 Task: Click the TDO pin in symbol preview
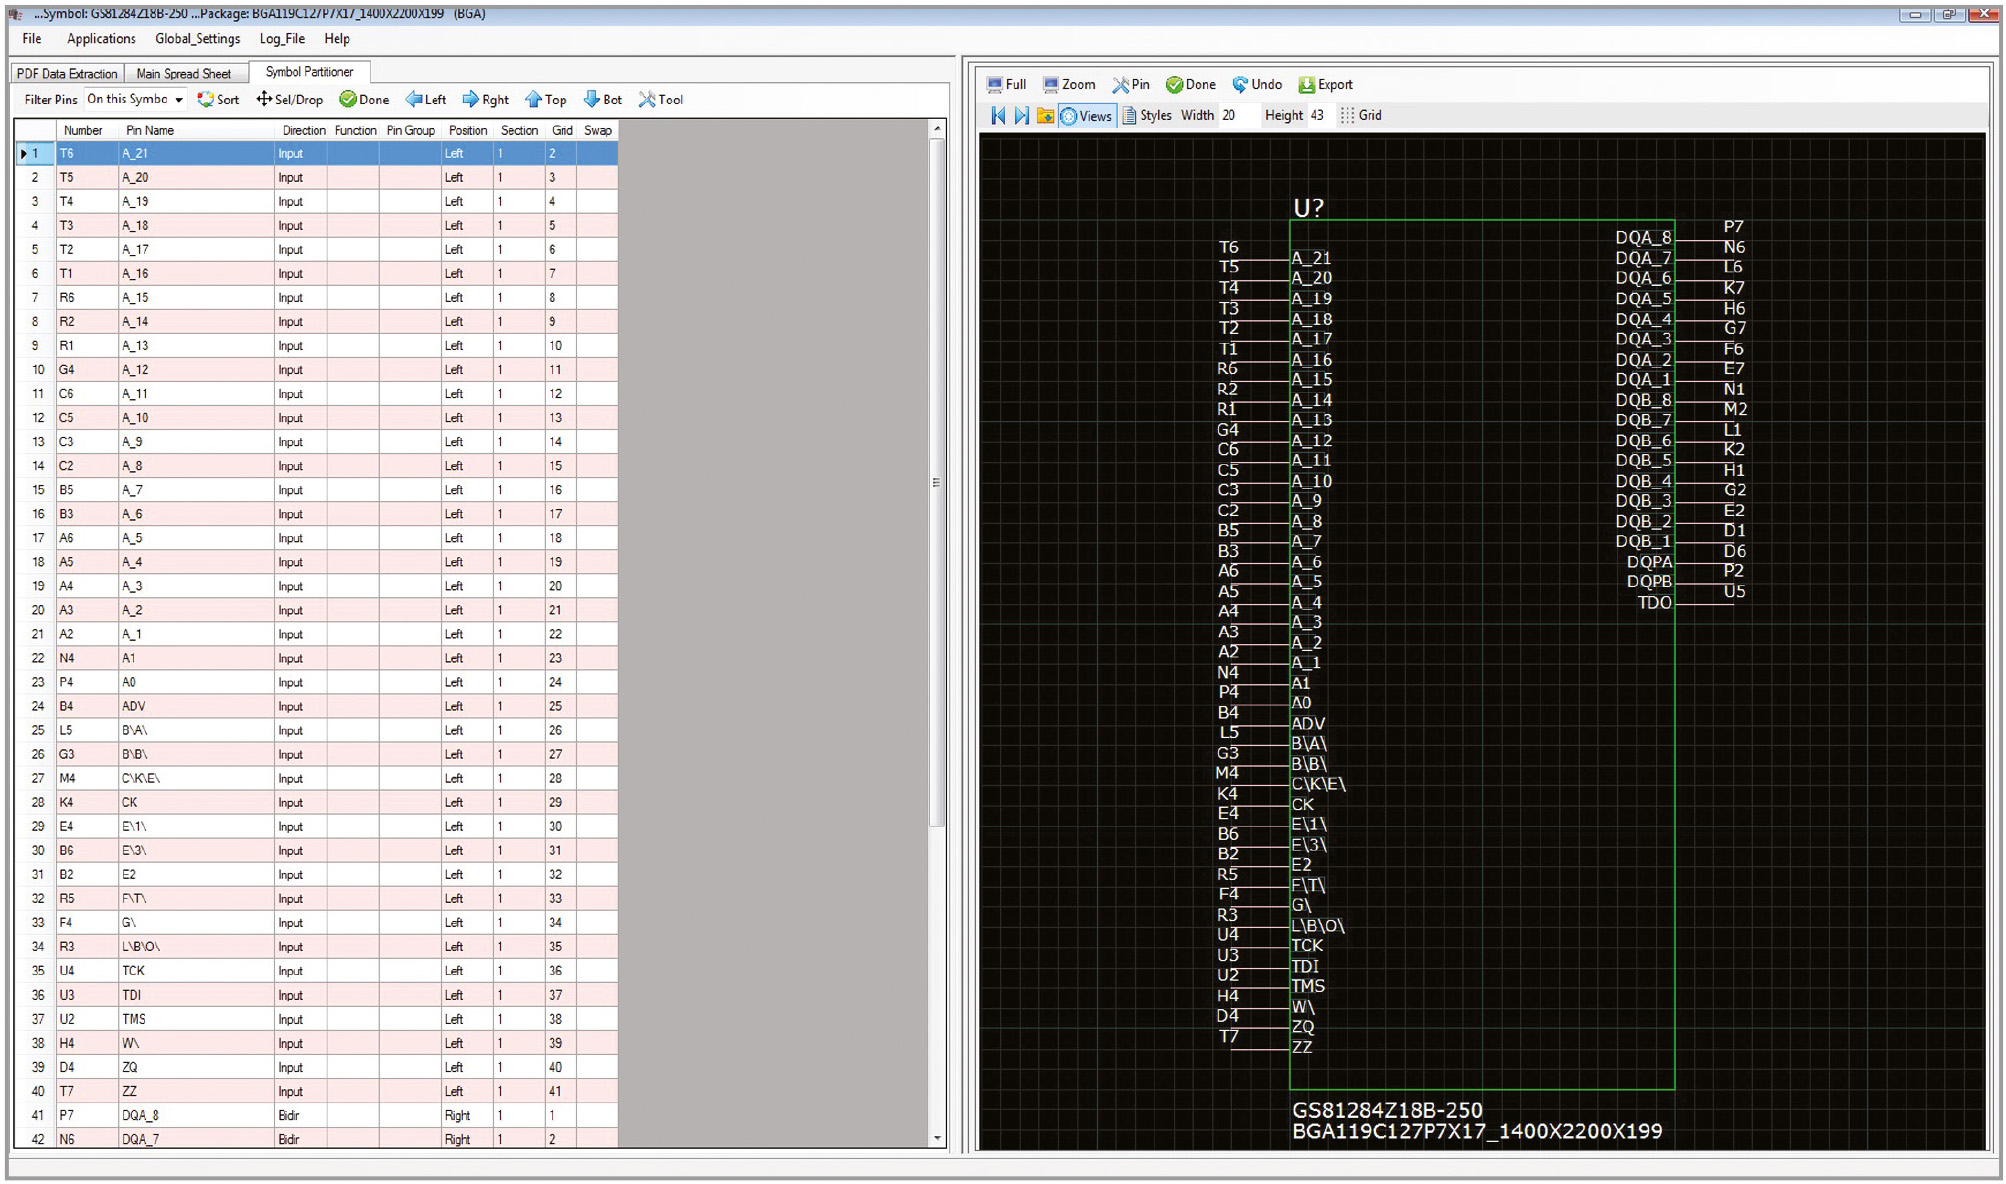[x=1654, y=602]
